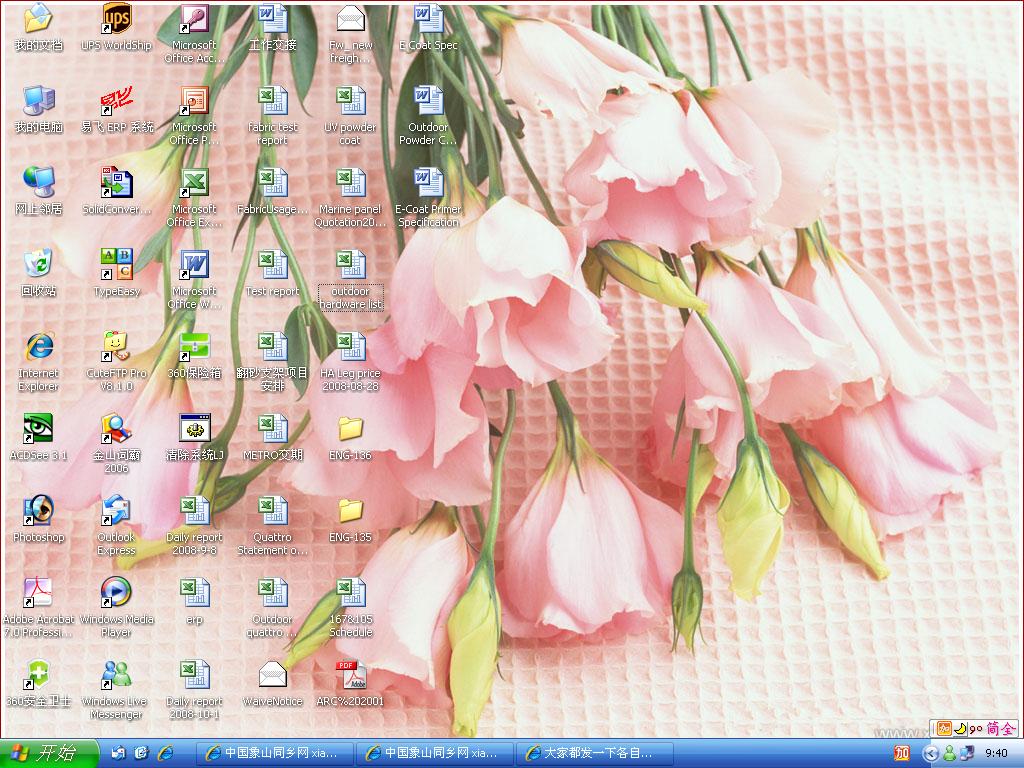Select Outdoor Powder C... Word document
The height and width of the screenshot is (768, 1024).
(428, 116)
